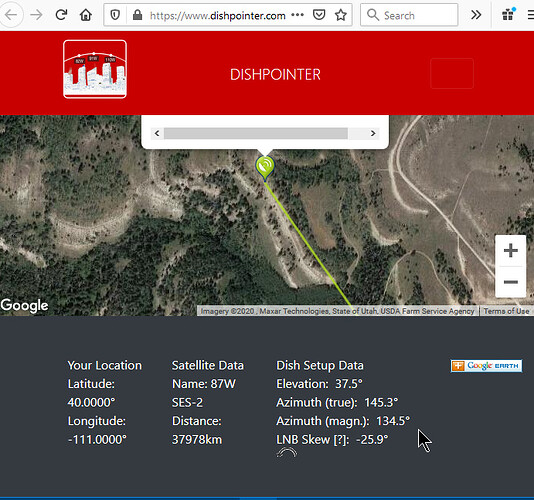Bookmark this page with the star

[341, 15]
